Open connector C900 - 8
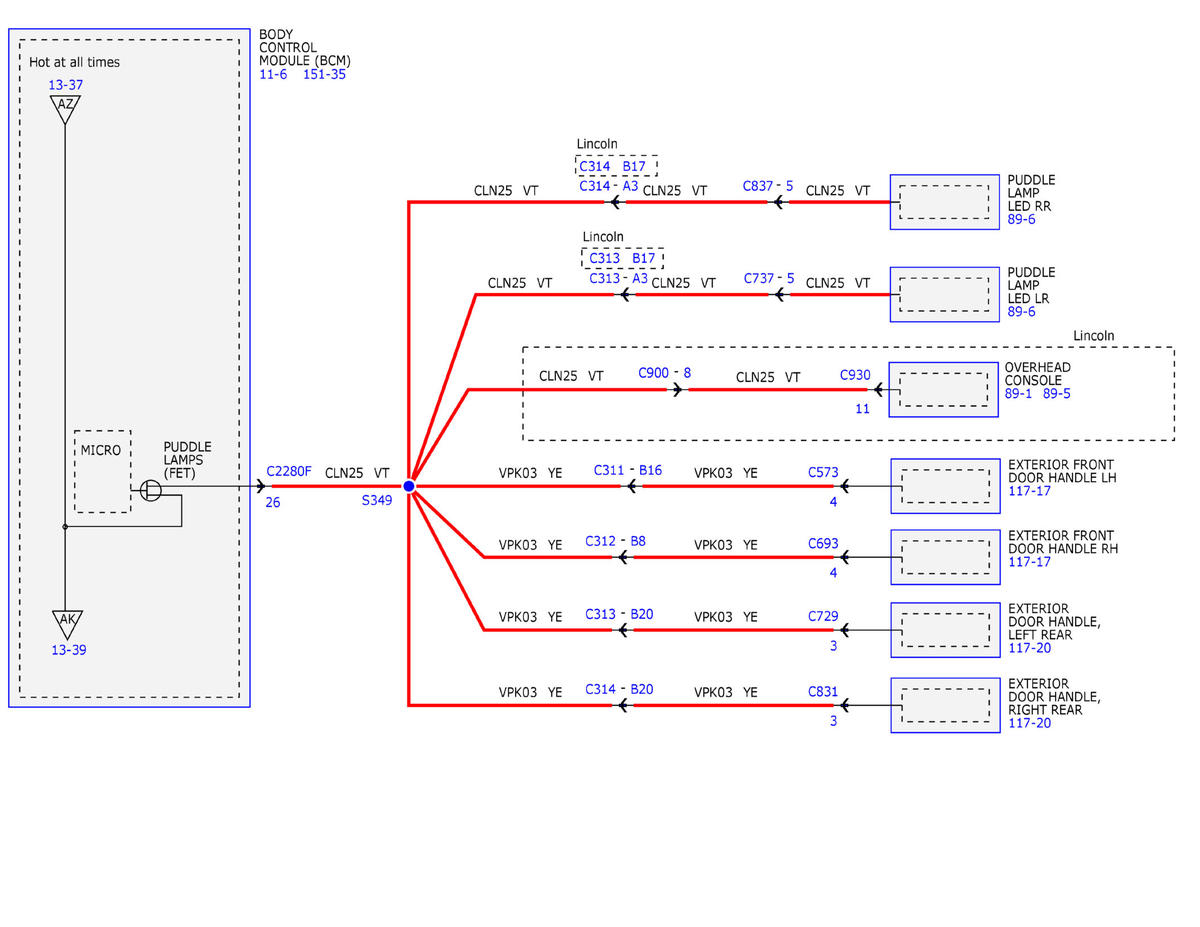Viewport: 1200px width, 927px height. click(x=665, y=372)
